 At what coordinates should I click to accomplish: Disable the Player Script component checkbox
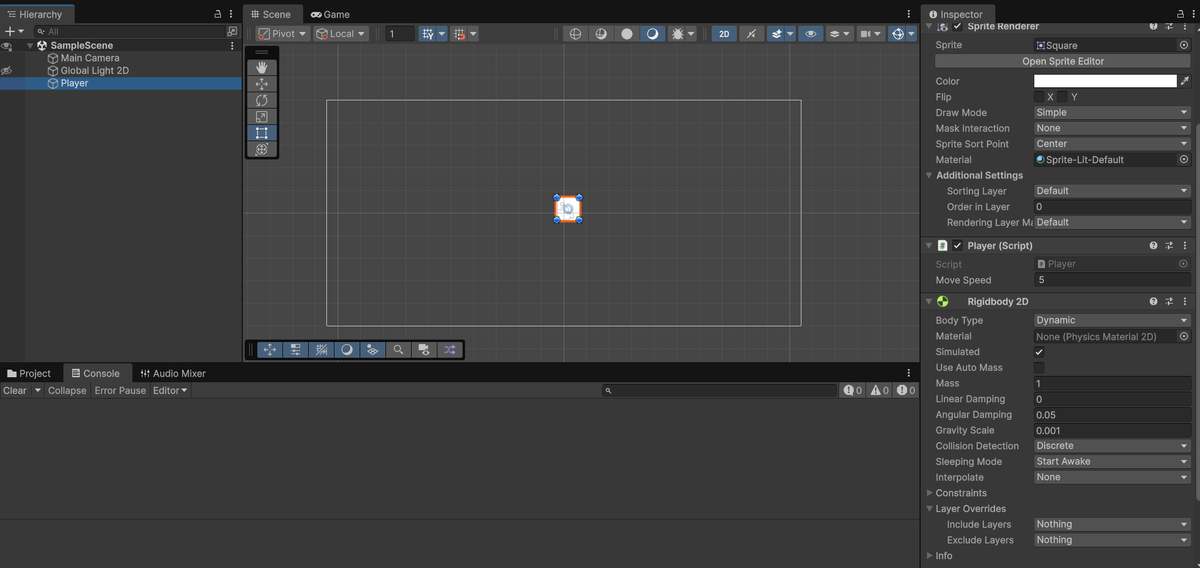pyautogui.click(x=957, y=245)
